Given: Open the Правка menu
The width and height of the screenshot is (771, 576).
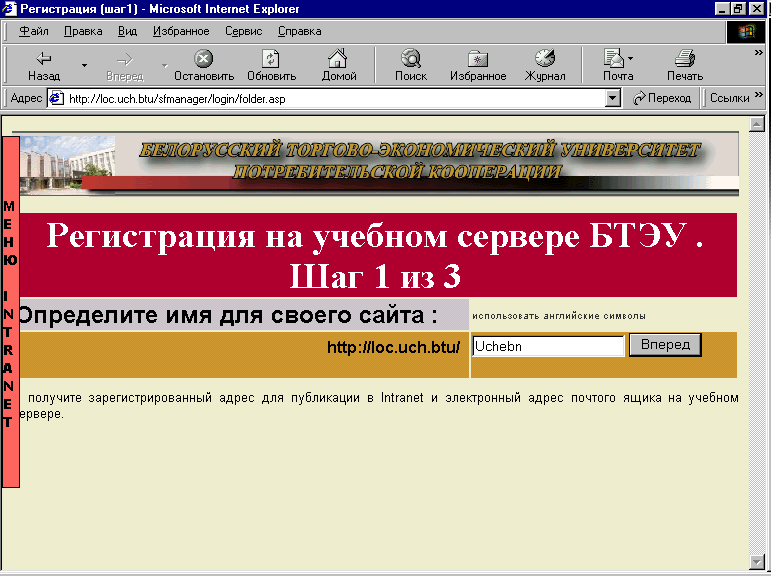Looking at the screenshot, I should (x=83, y=31).
